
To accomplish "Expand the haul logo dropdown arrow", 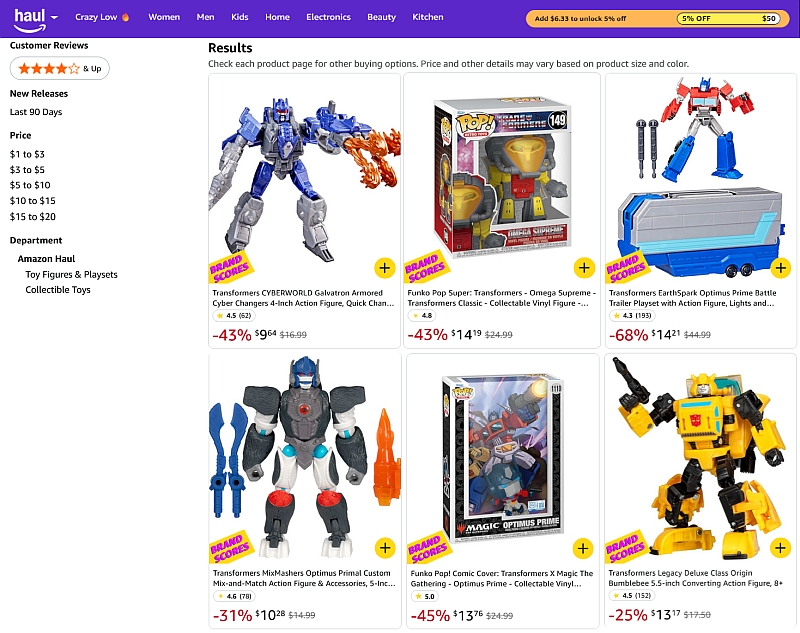I will 54,17.
